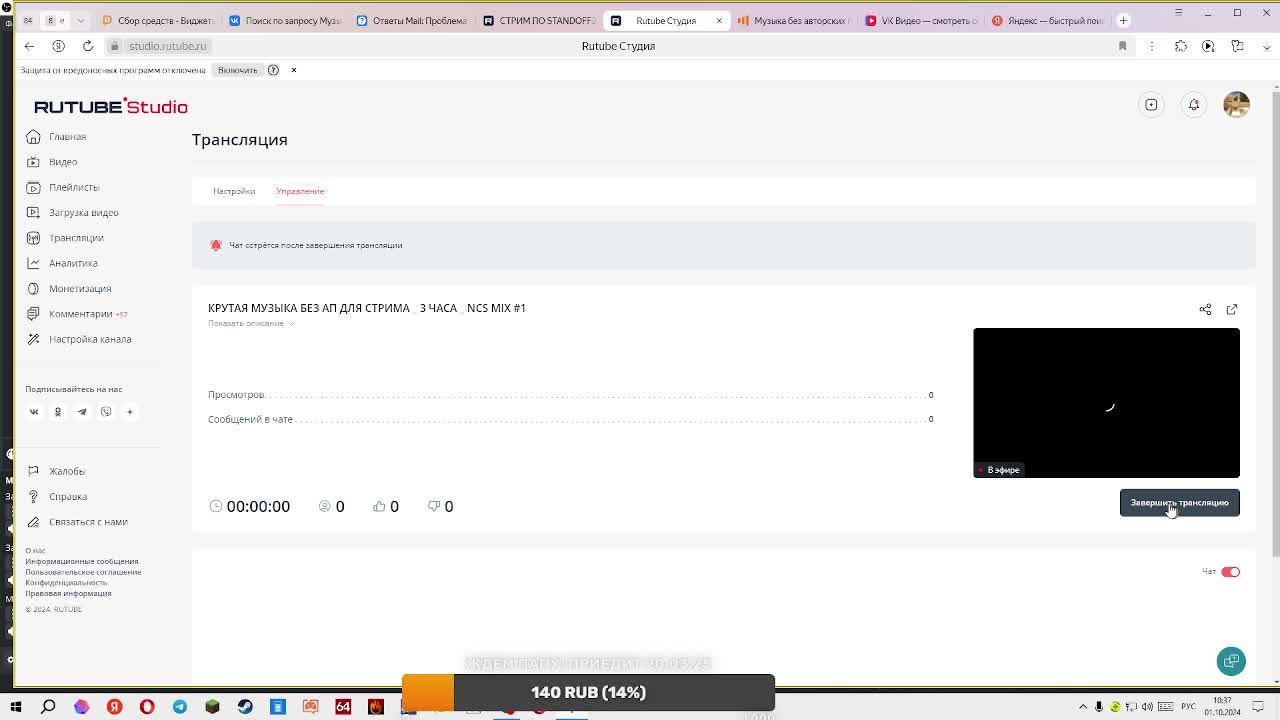Open Комментарии in sidebar

80,314
